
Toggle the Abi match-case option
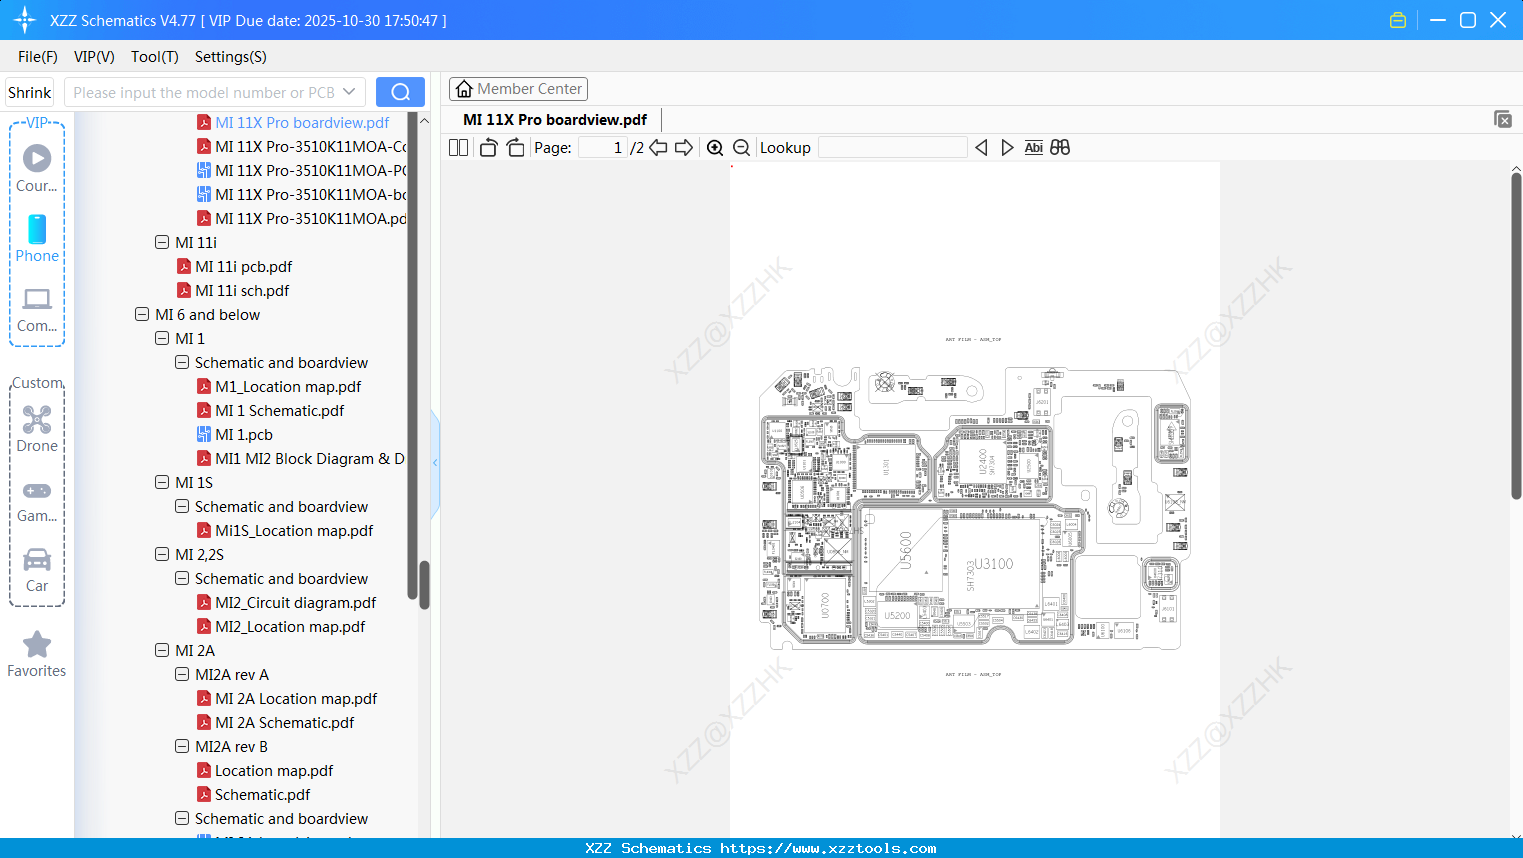1034,148
